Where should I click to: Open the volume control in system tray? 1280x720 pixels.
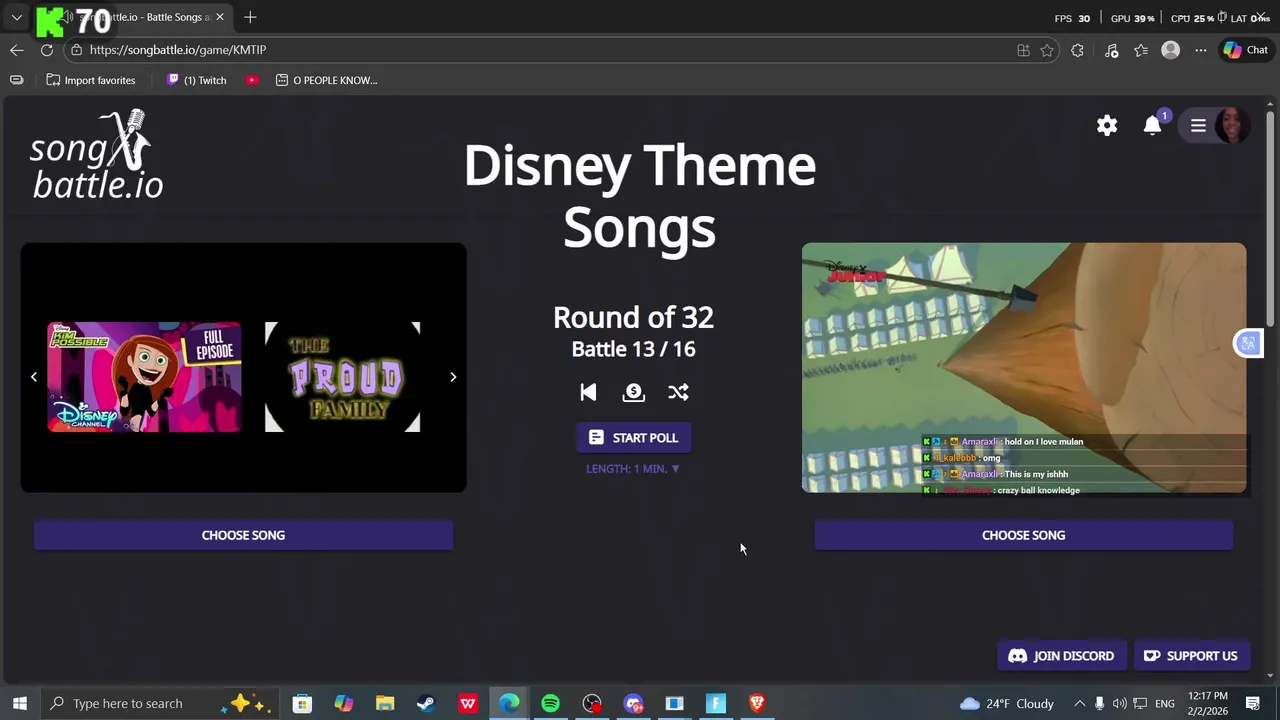click(x=1119, y=703)
